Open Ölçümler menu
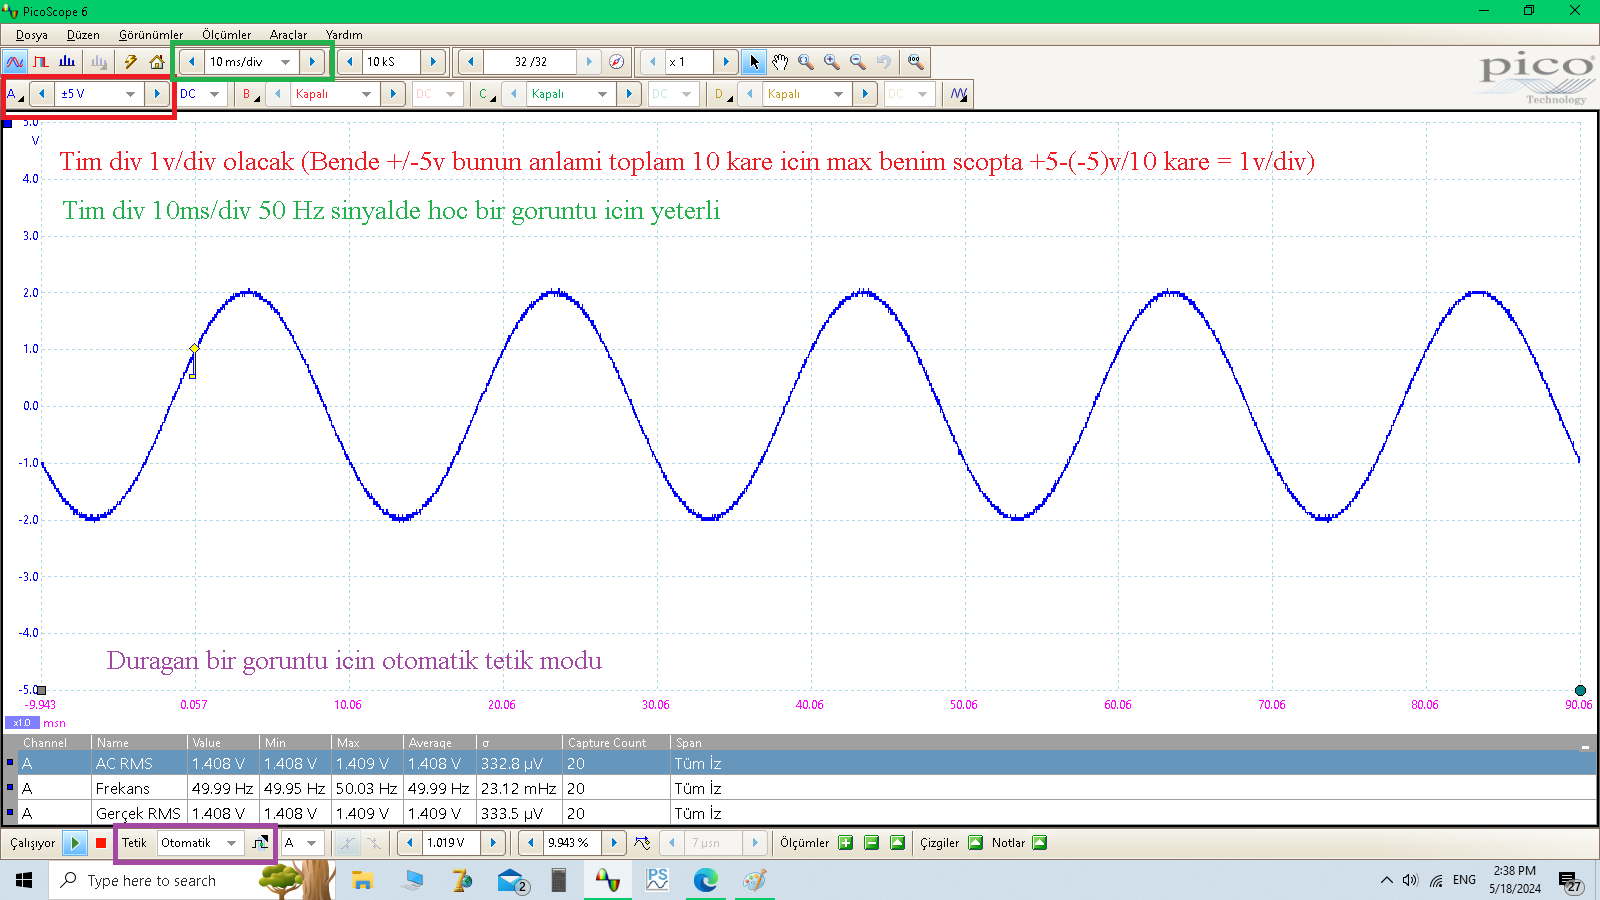Viewport: 1600px width, 900px height. [226, 35]
